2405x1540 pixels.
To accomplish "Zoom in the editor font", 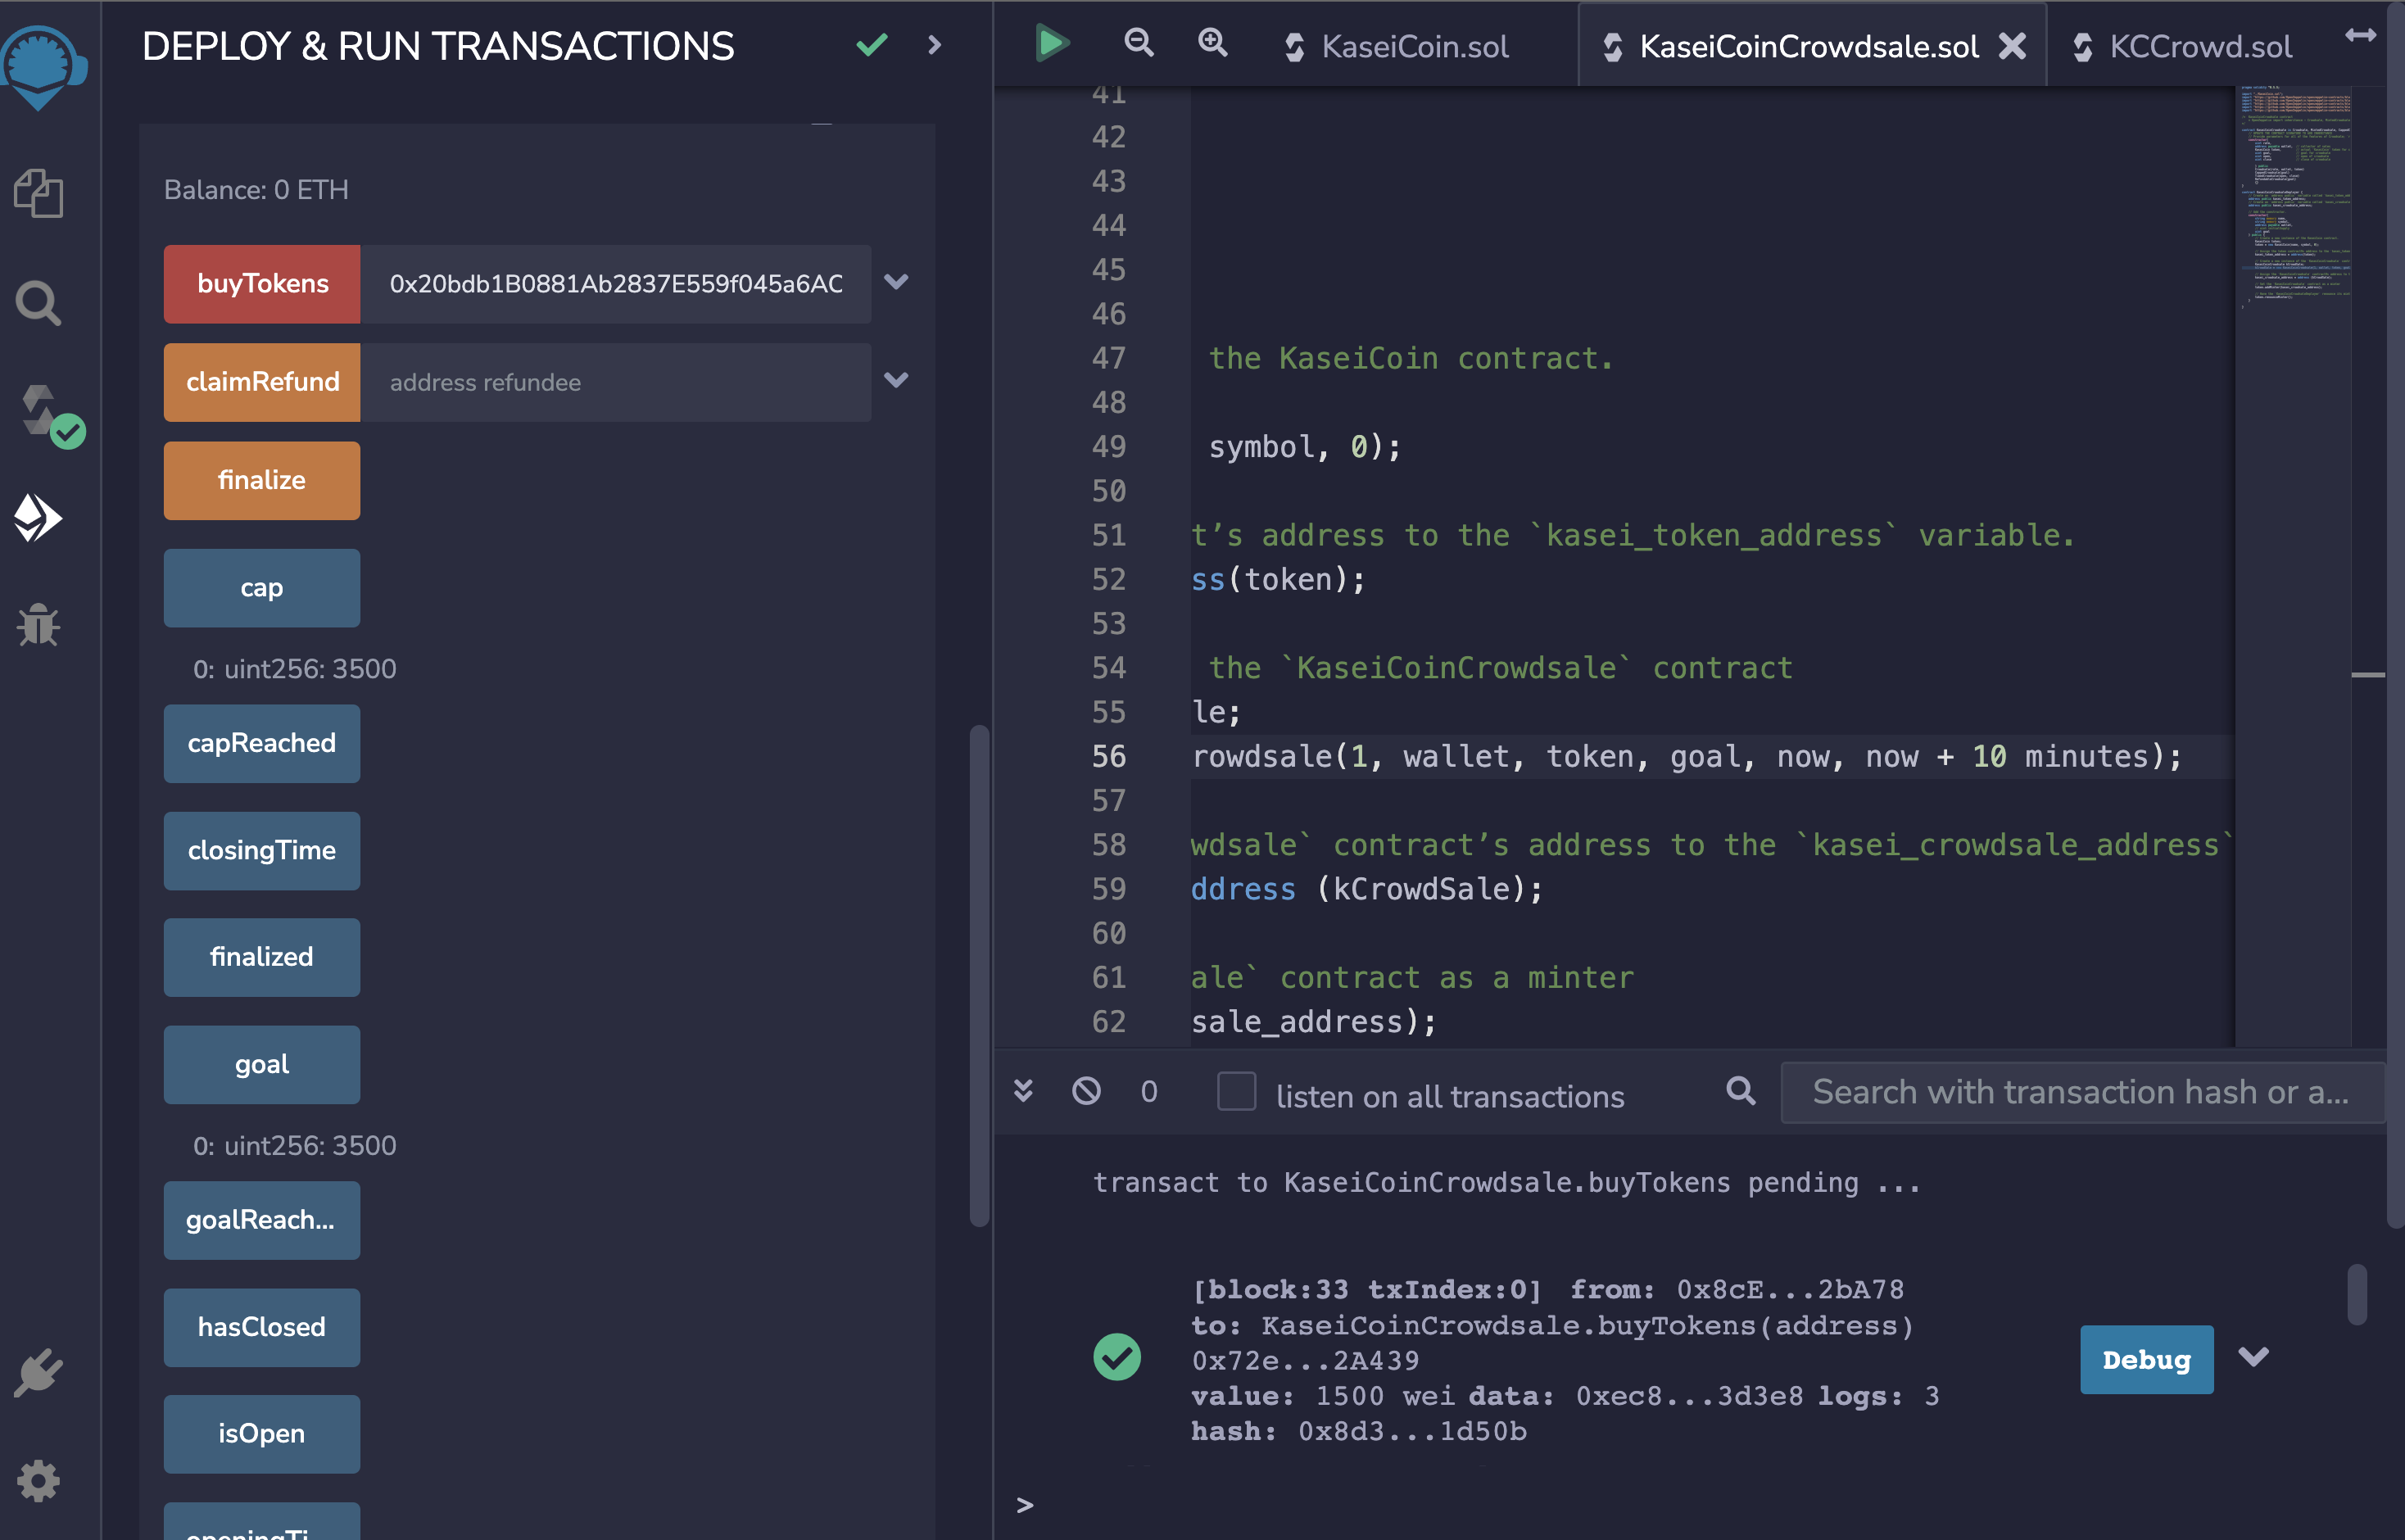I will click(1212, 43).
